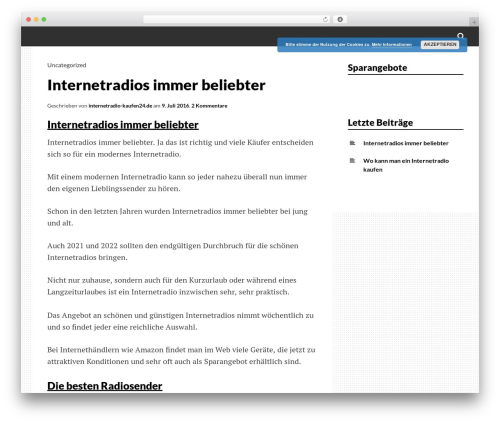Click the paragraph starting 'Bei Internethändlern wie Amazon'
The height and width of the screenshot is (423, 500).
point(181,355)
